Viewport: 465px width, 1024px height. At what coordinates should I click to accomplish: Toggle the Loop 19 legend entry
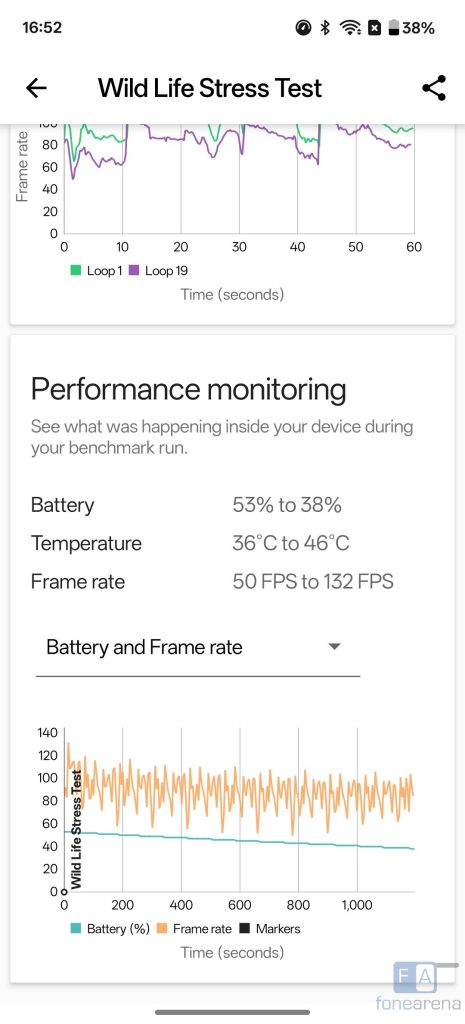[x=160, y=270]
